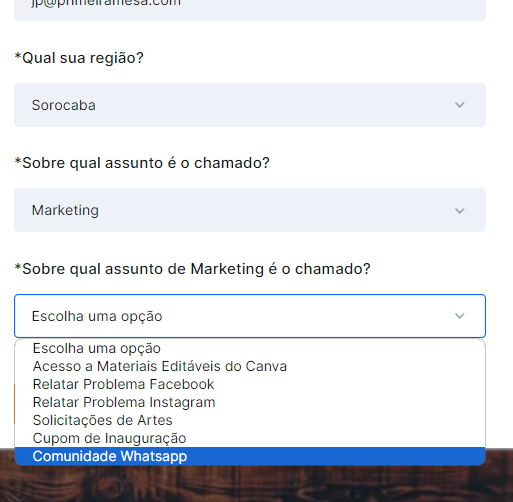This screenshot has height=502, width=513.
Task: Click the 'assunto de Marketing' question label
Action: 193,269
